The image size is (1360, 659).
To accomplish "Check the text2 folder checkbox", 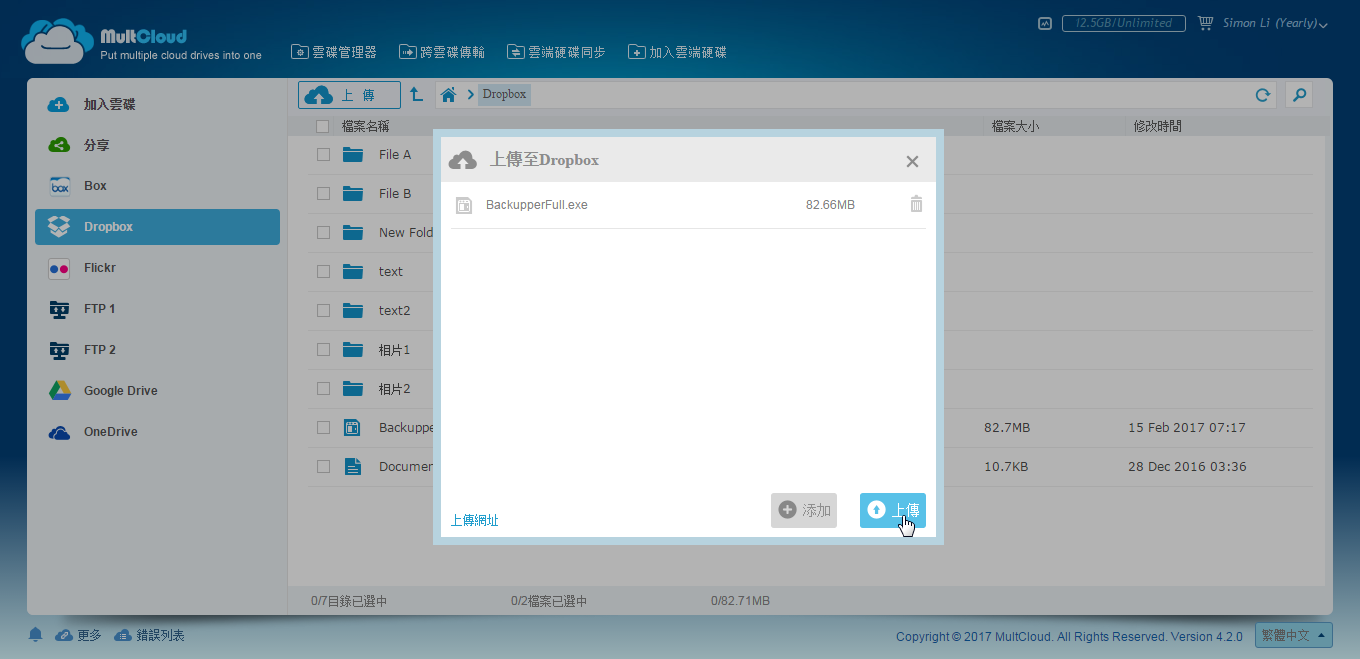I will click(323, 311).
